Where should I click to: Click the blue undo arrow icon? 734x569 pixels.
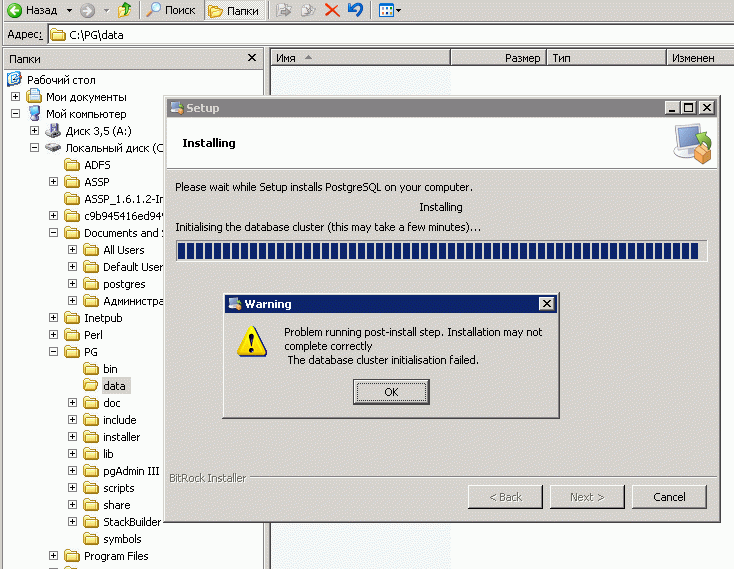tap(356, 10)
